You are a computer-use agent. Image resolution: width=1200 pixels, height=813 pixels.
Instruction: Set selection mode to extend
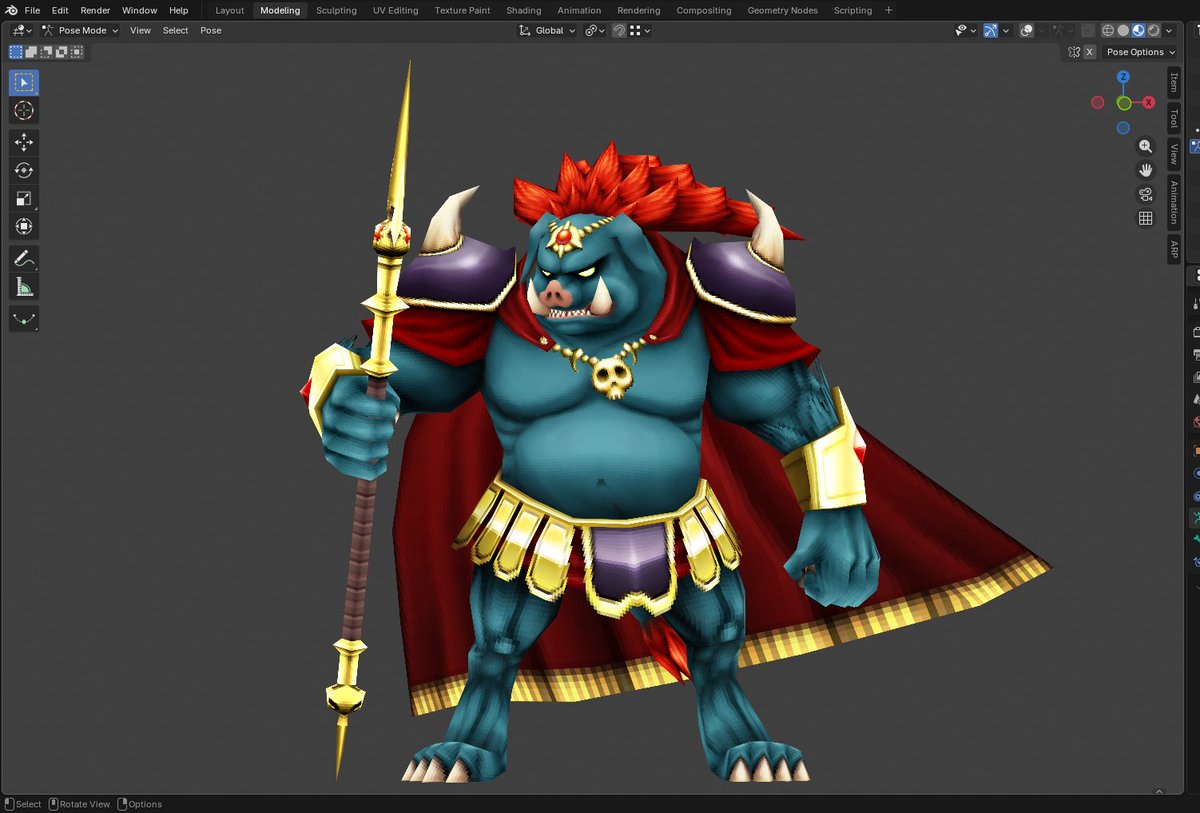click(x=31, y=51)
